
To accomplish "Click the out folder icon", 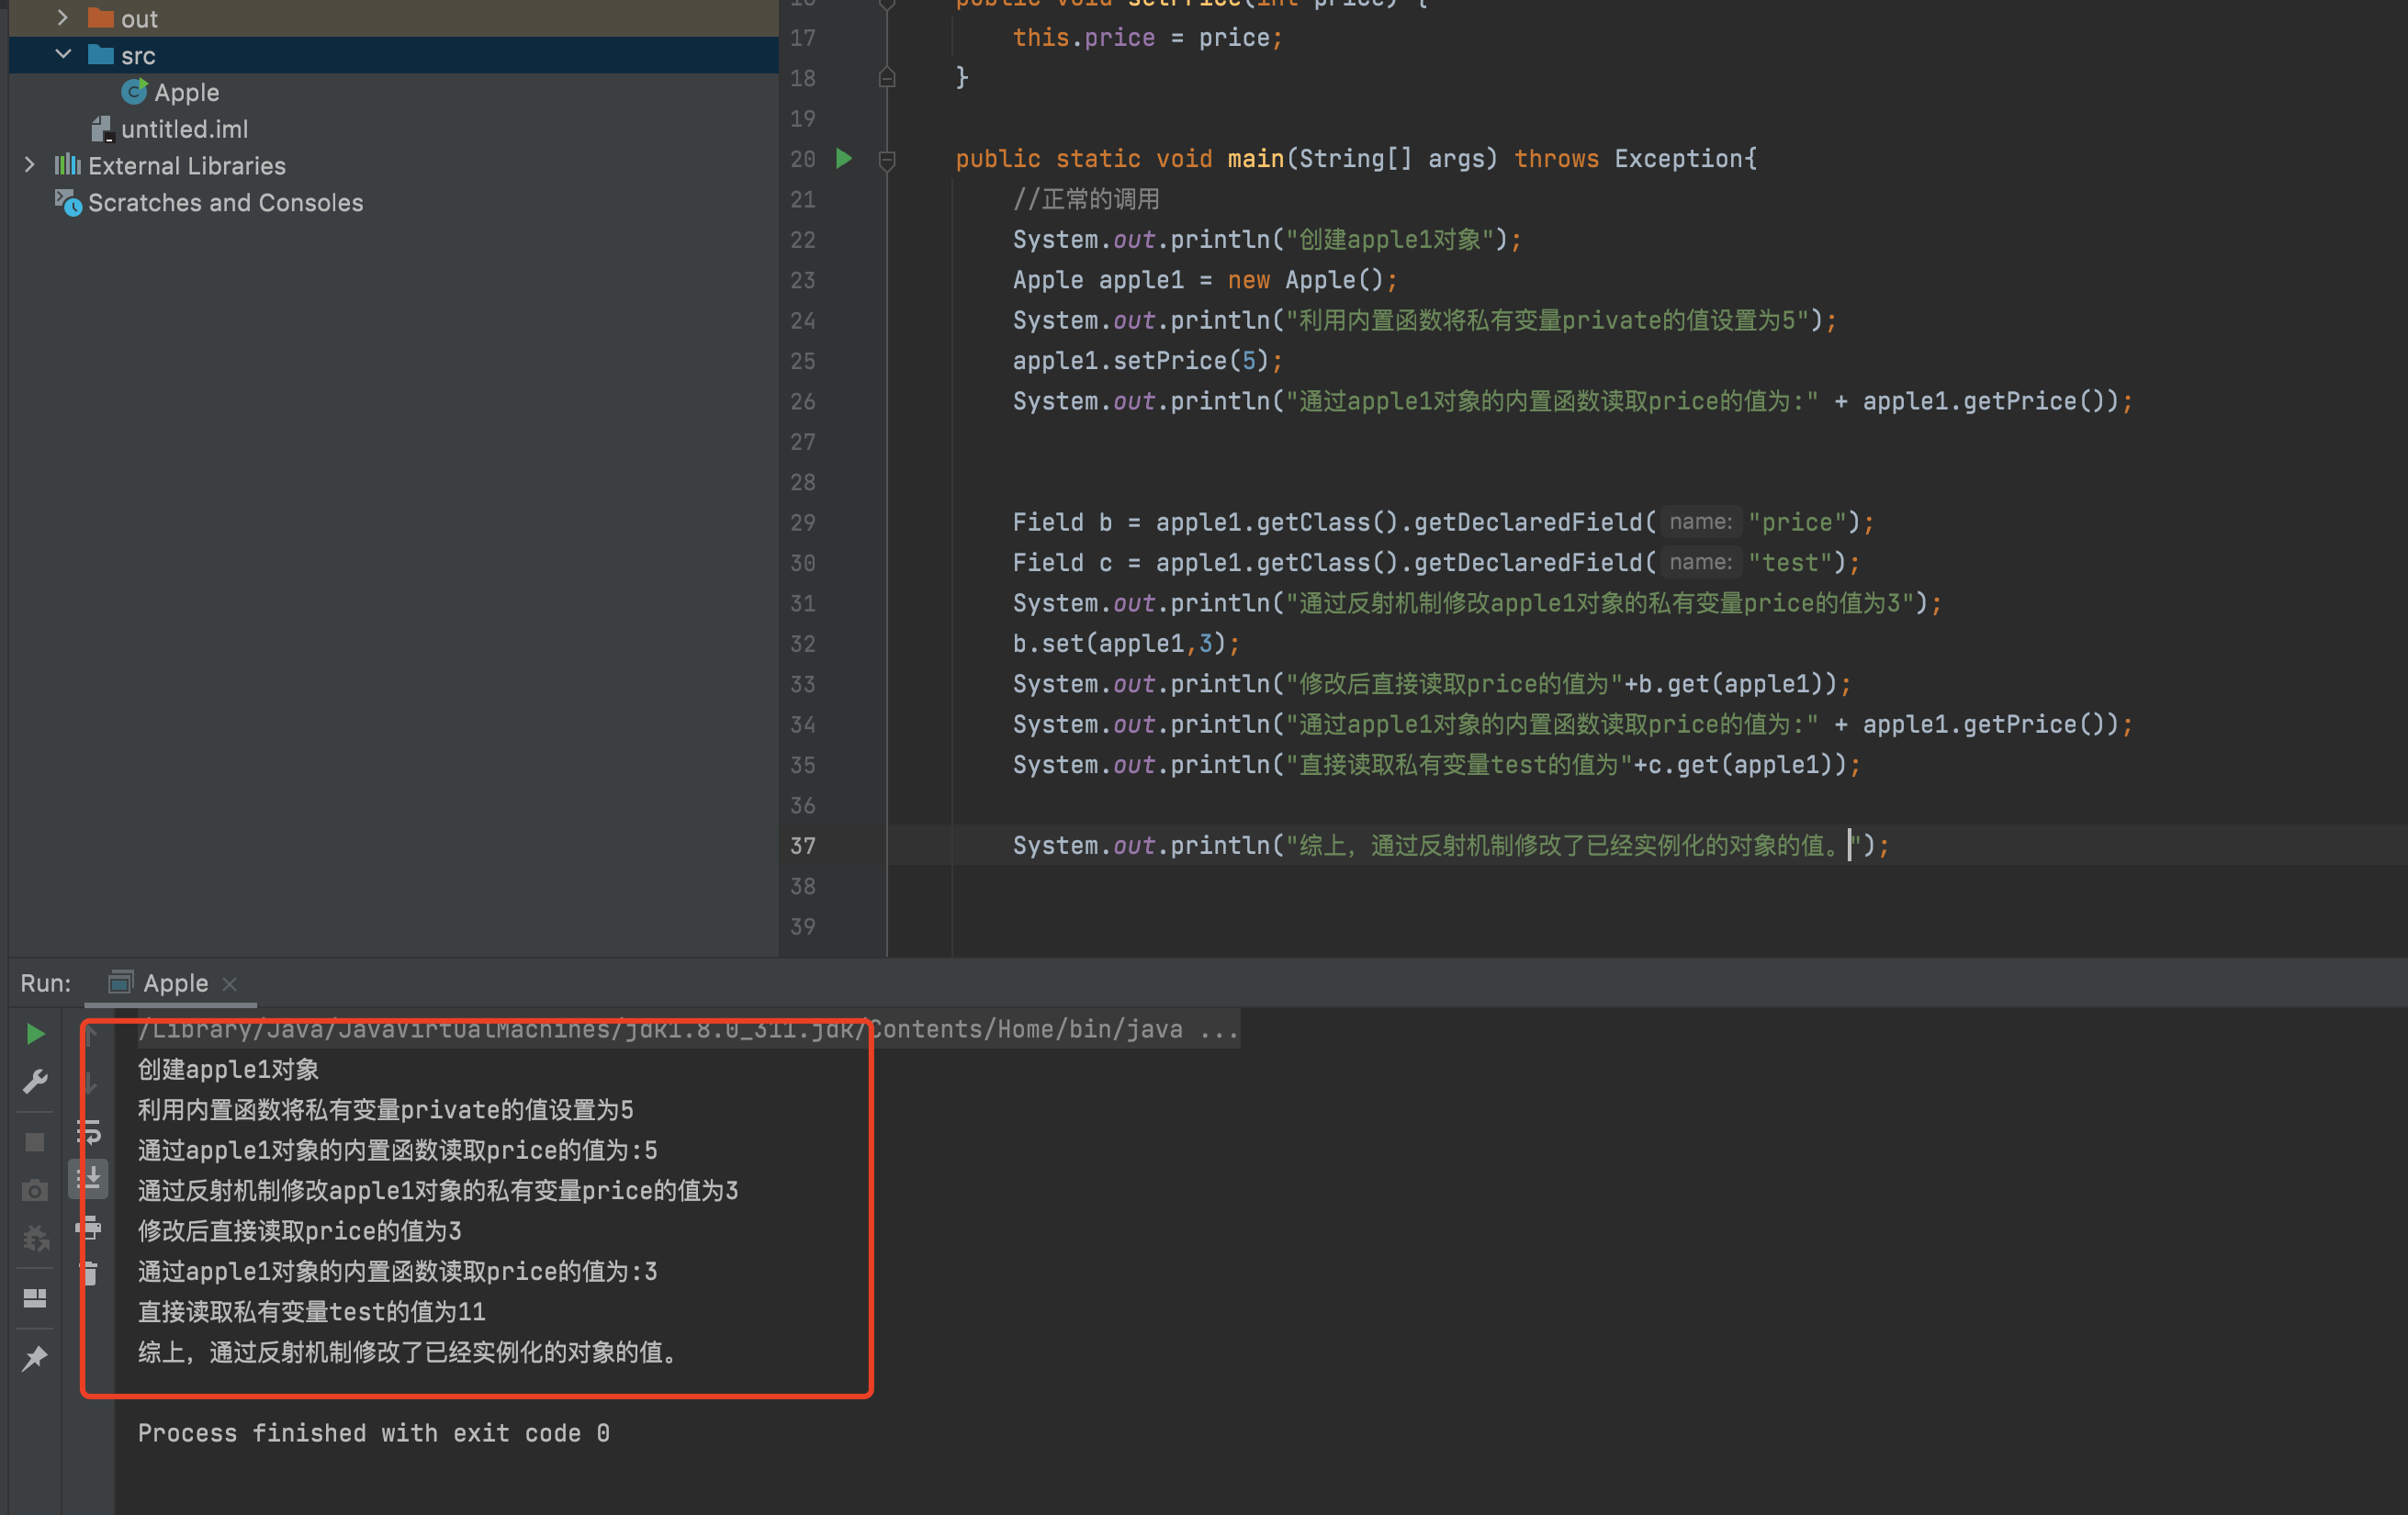I will (100, 18).
